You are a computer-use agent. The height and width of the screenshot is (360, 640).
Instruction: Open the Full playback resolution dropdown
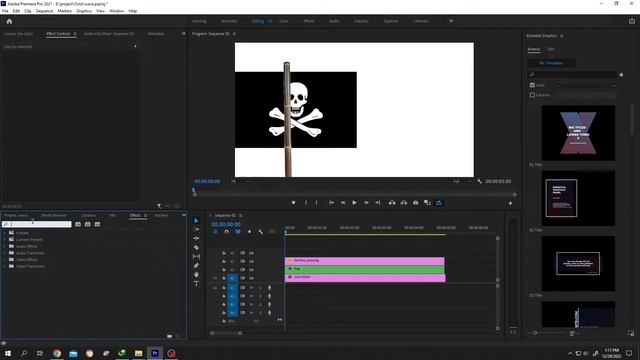(462, 181)
